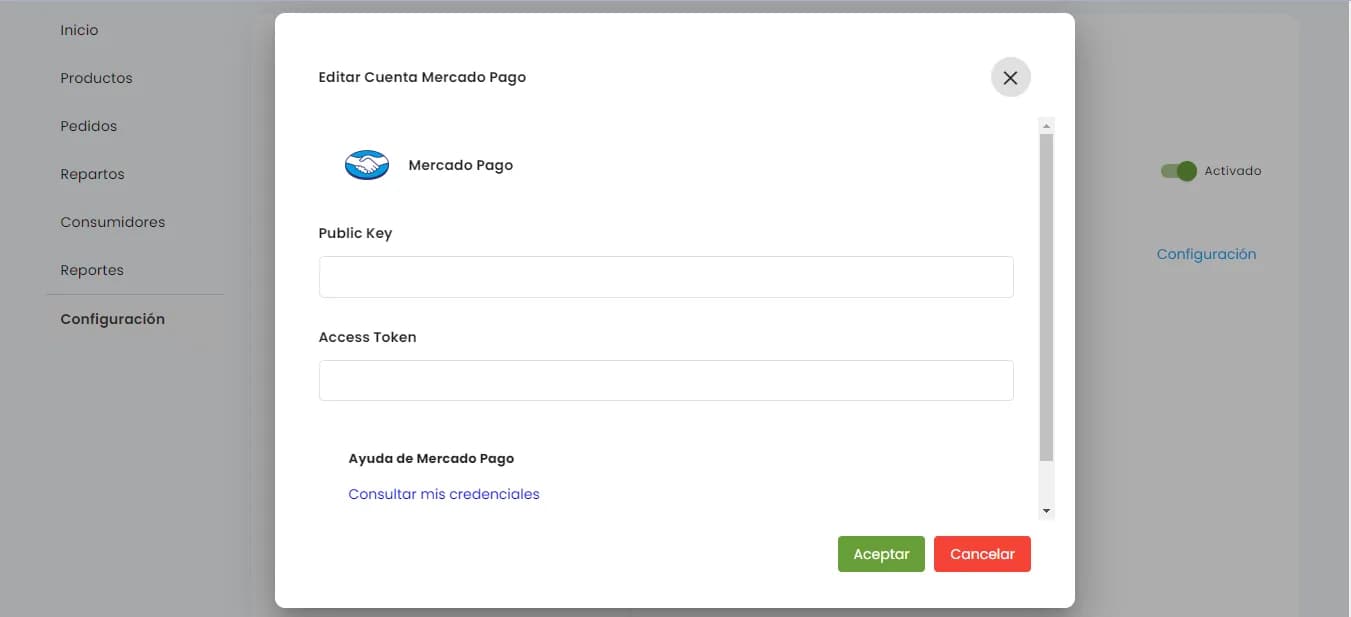This screenshot has height=617, width=1351.
Task: Open Pedidos in sidebar
Action: (89, 126)
